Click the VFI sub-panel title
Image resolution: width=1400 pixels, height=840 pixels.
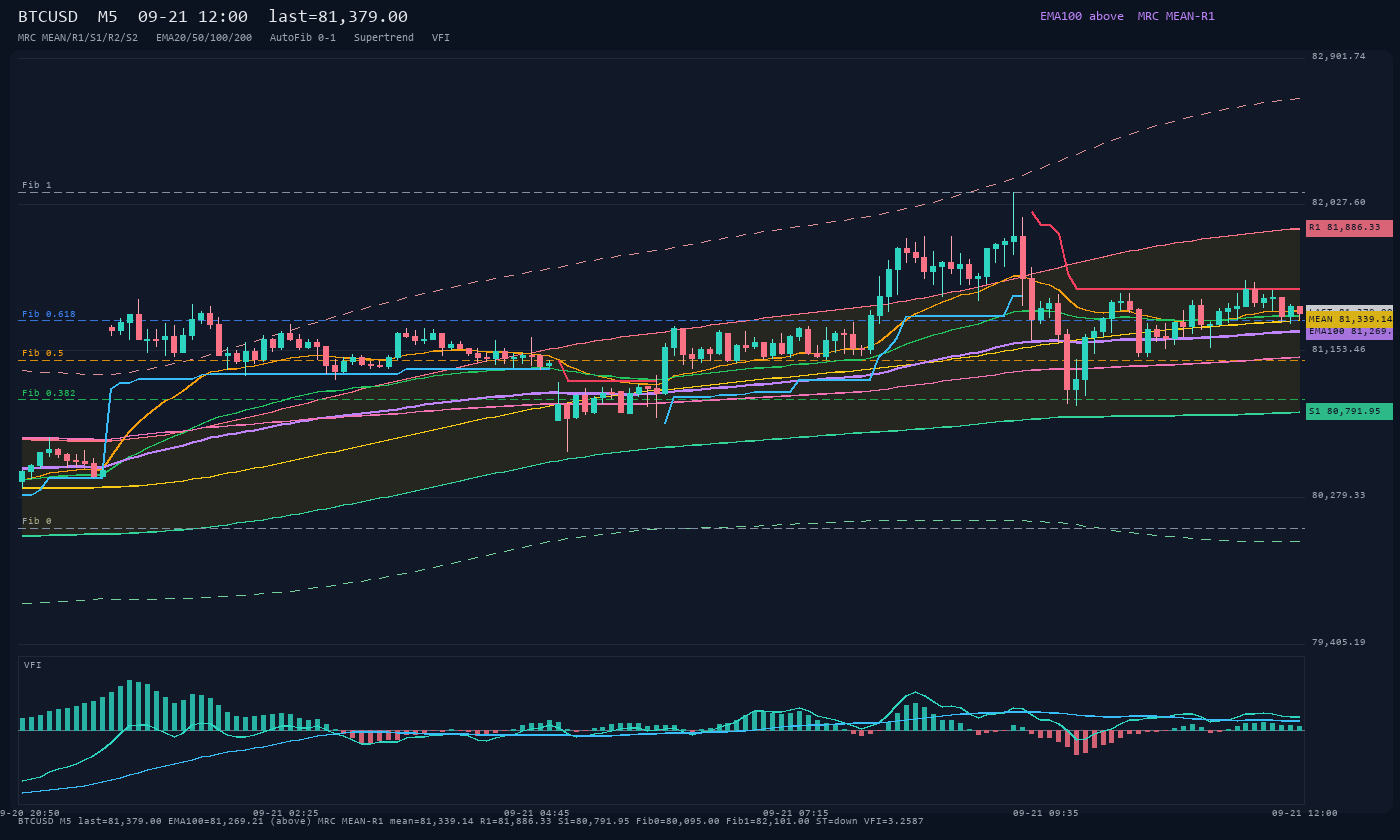tap(33, 665)
